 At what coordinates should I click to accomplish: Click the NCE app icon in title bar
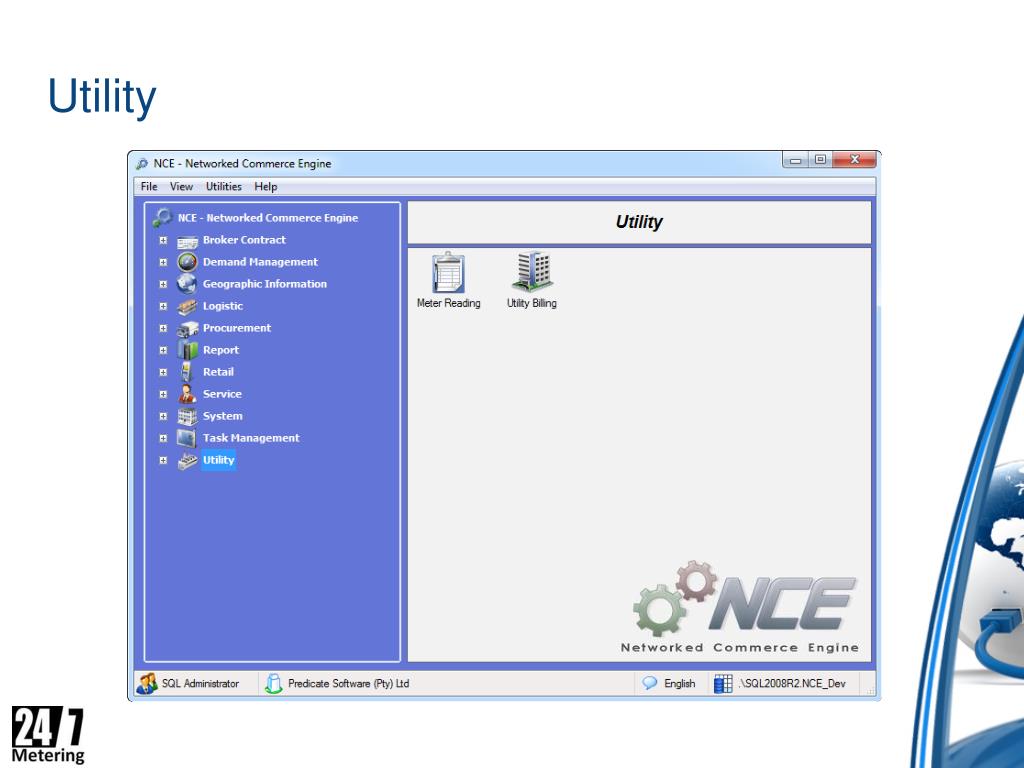point(142,164)
